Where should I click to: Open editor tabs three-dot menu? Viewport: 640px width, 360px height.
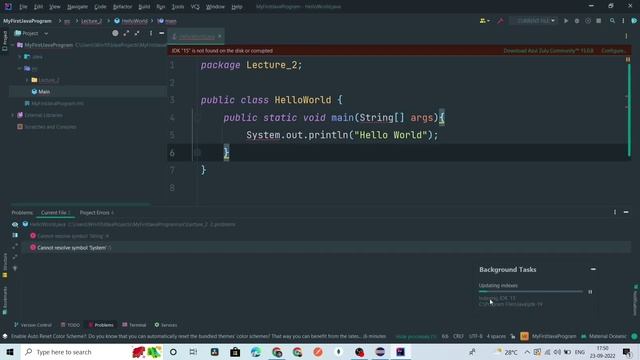point(626,36)
